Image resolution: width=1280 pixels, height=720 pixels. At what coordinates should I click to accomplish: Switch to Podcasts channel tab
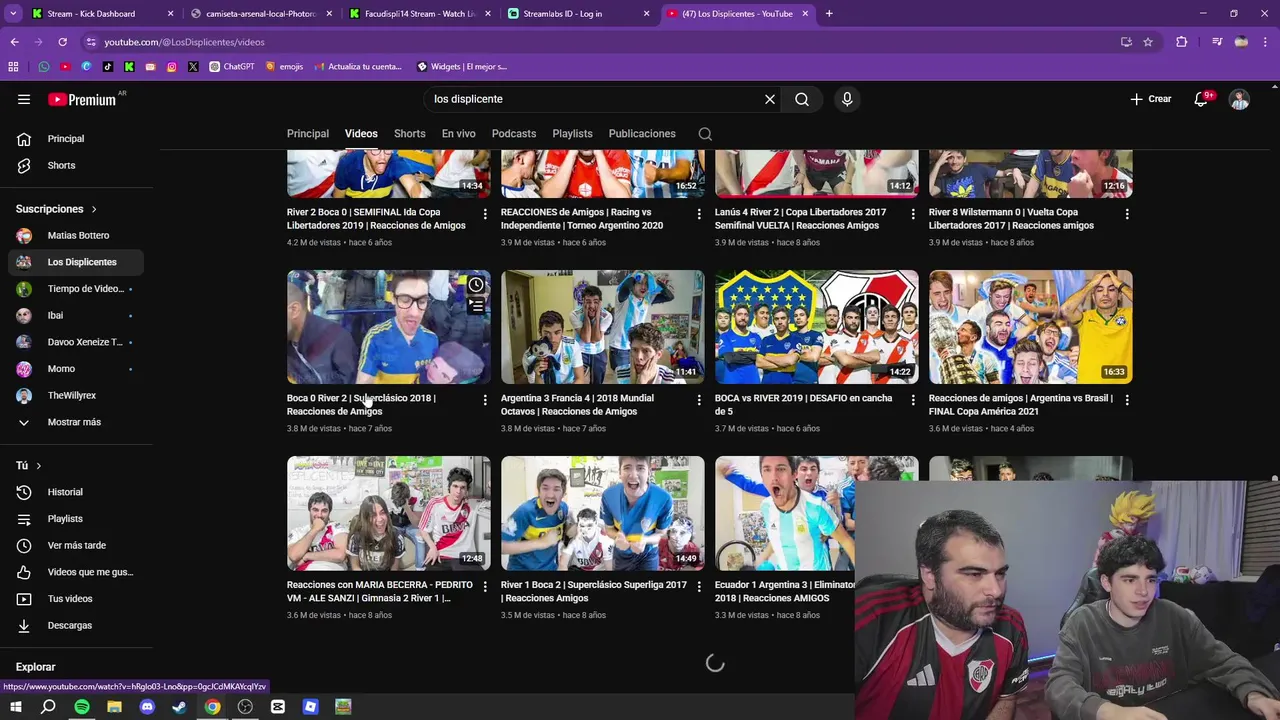click(x=514, y=134)
